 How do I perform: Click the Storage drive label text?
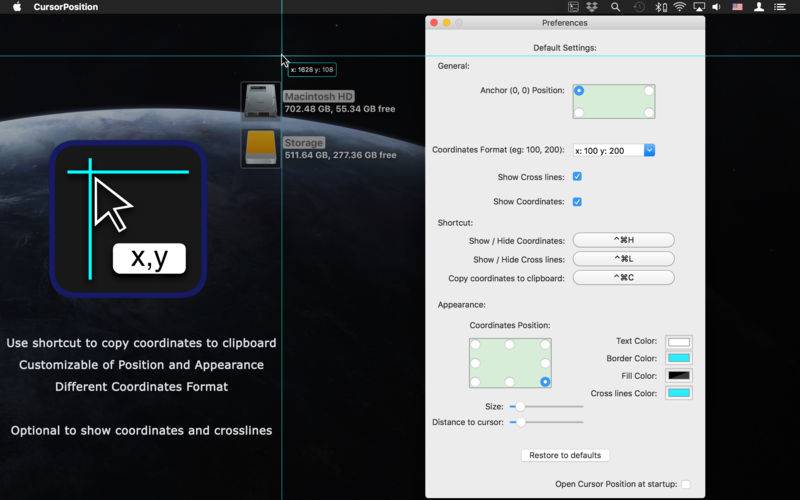[304, 143]
